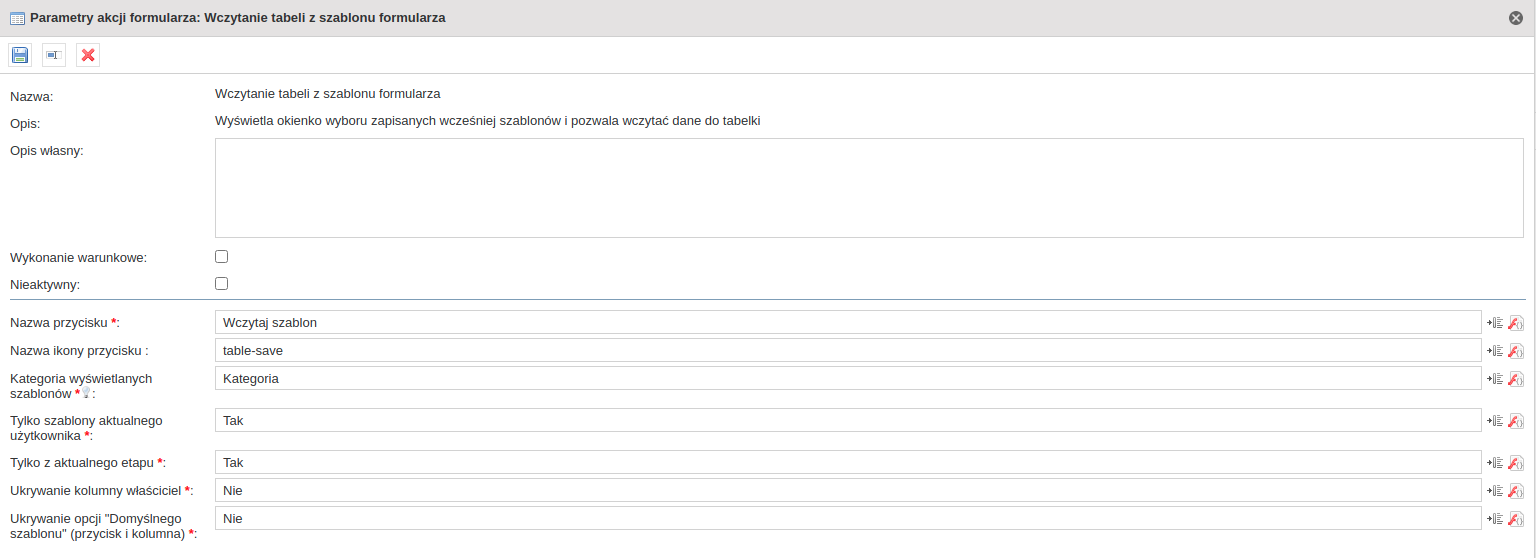Click the blue floppy disk save icon
Viewport: 1536px width, 558px height.
click(20, 55)
